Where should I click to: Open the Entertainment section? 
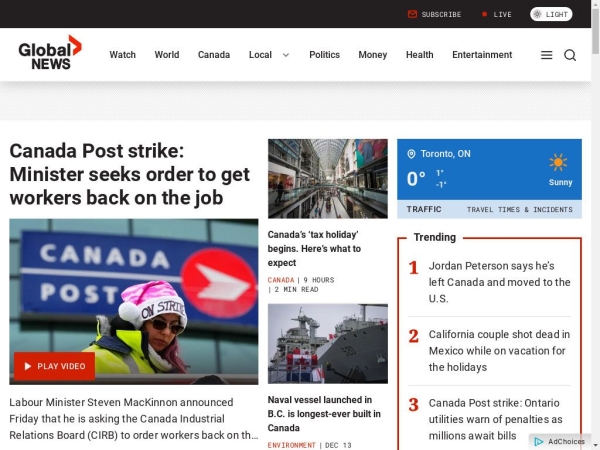click(x=482, y=55)
